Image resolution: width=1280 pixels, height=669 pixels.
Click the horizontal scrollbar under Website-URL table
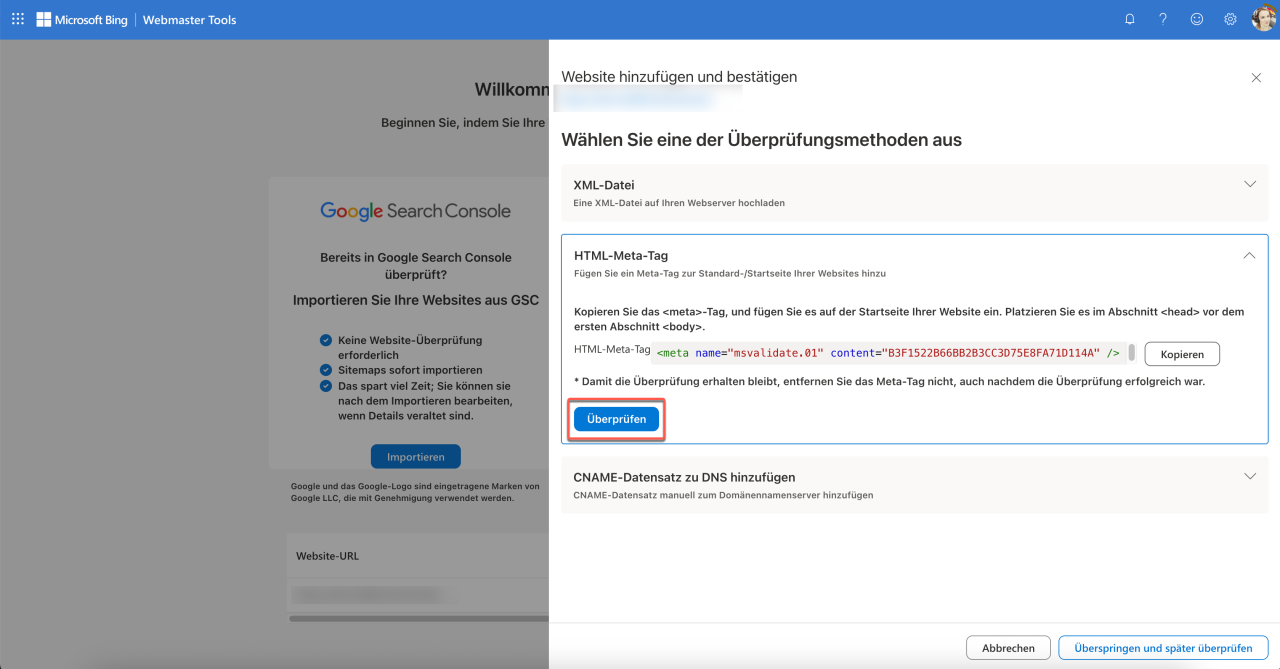419,618
